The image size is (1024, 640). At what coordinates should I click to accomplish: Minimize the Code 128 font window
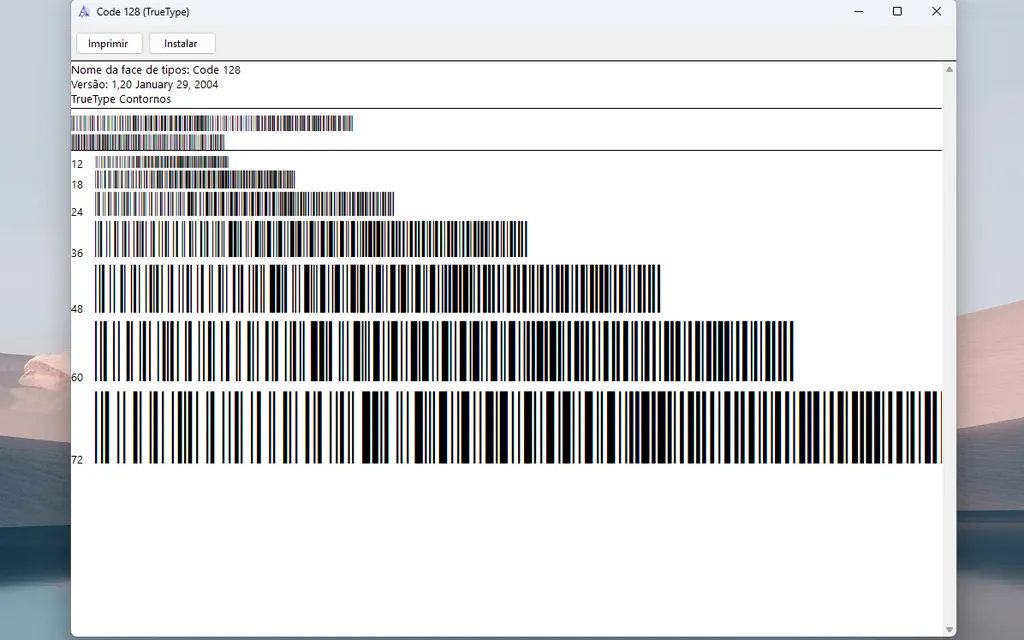pos(859,11)
